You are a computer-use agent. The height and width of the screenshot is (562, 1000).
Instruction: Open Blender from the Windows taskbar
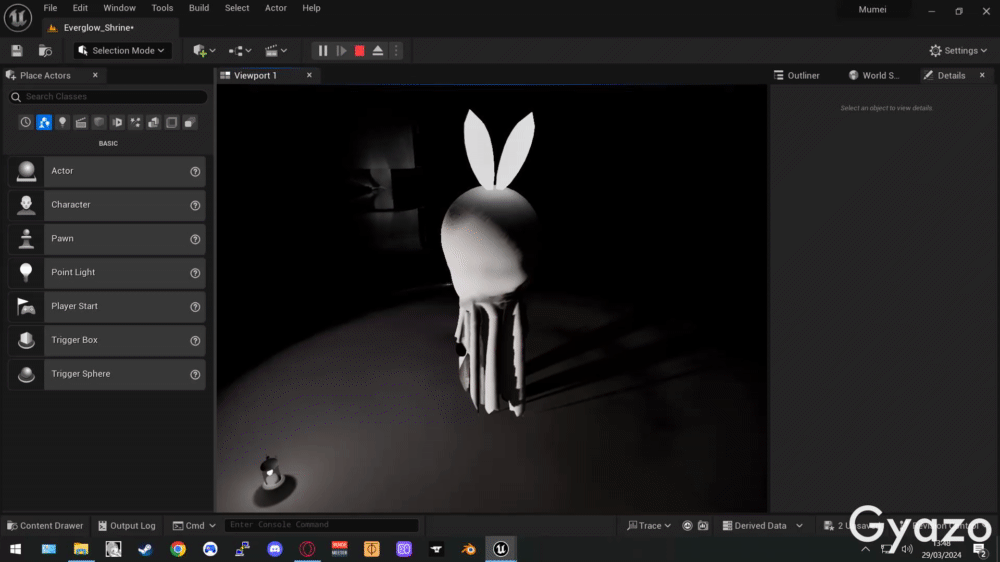468,549
